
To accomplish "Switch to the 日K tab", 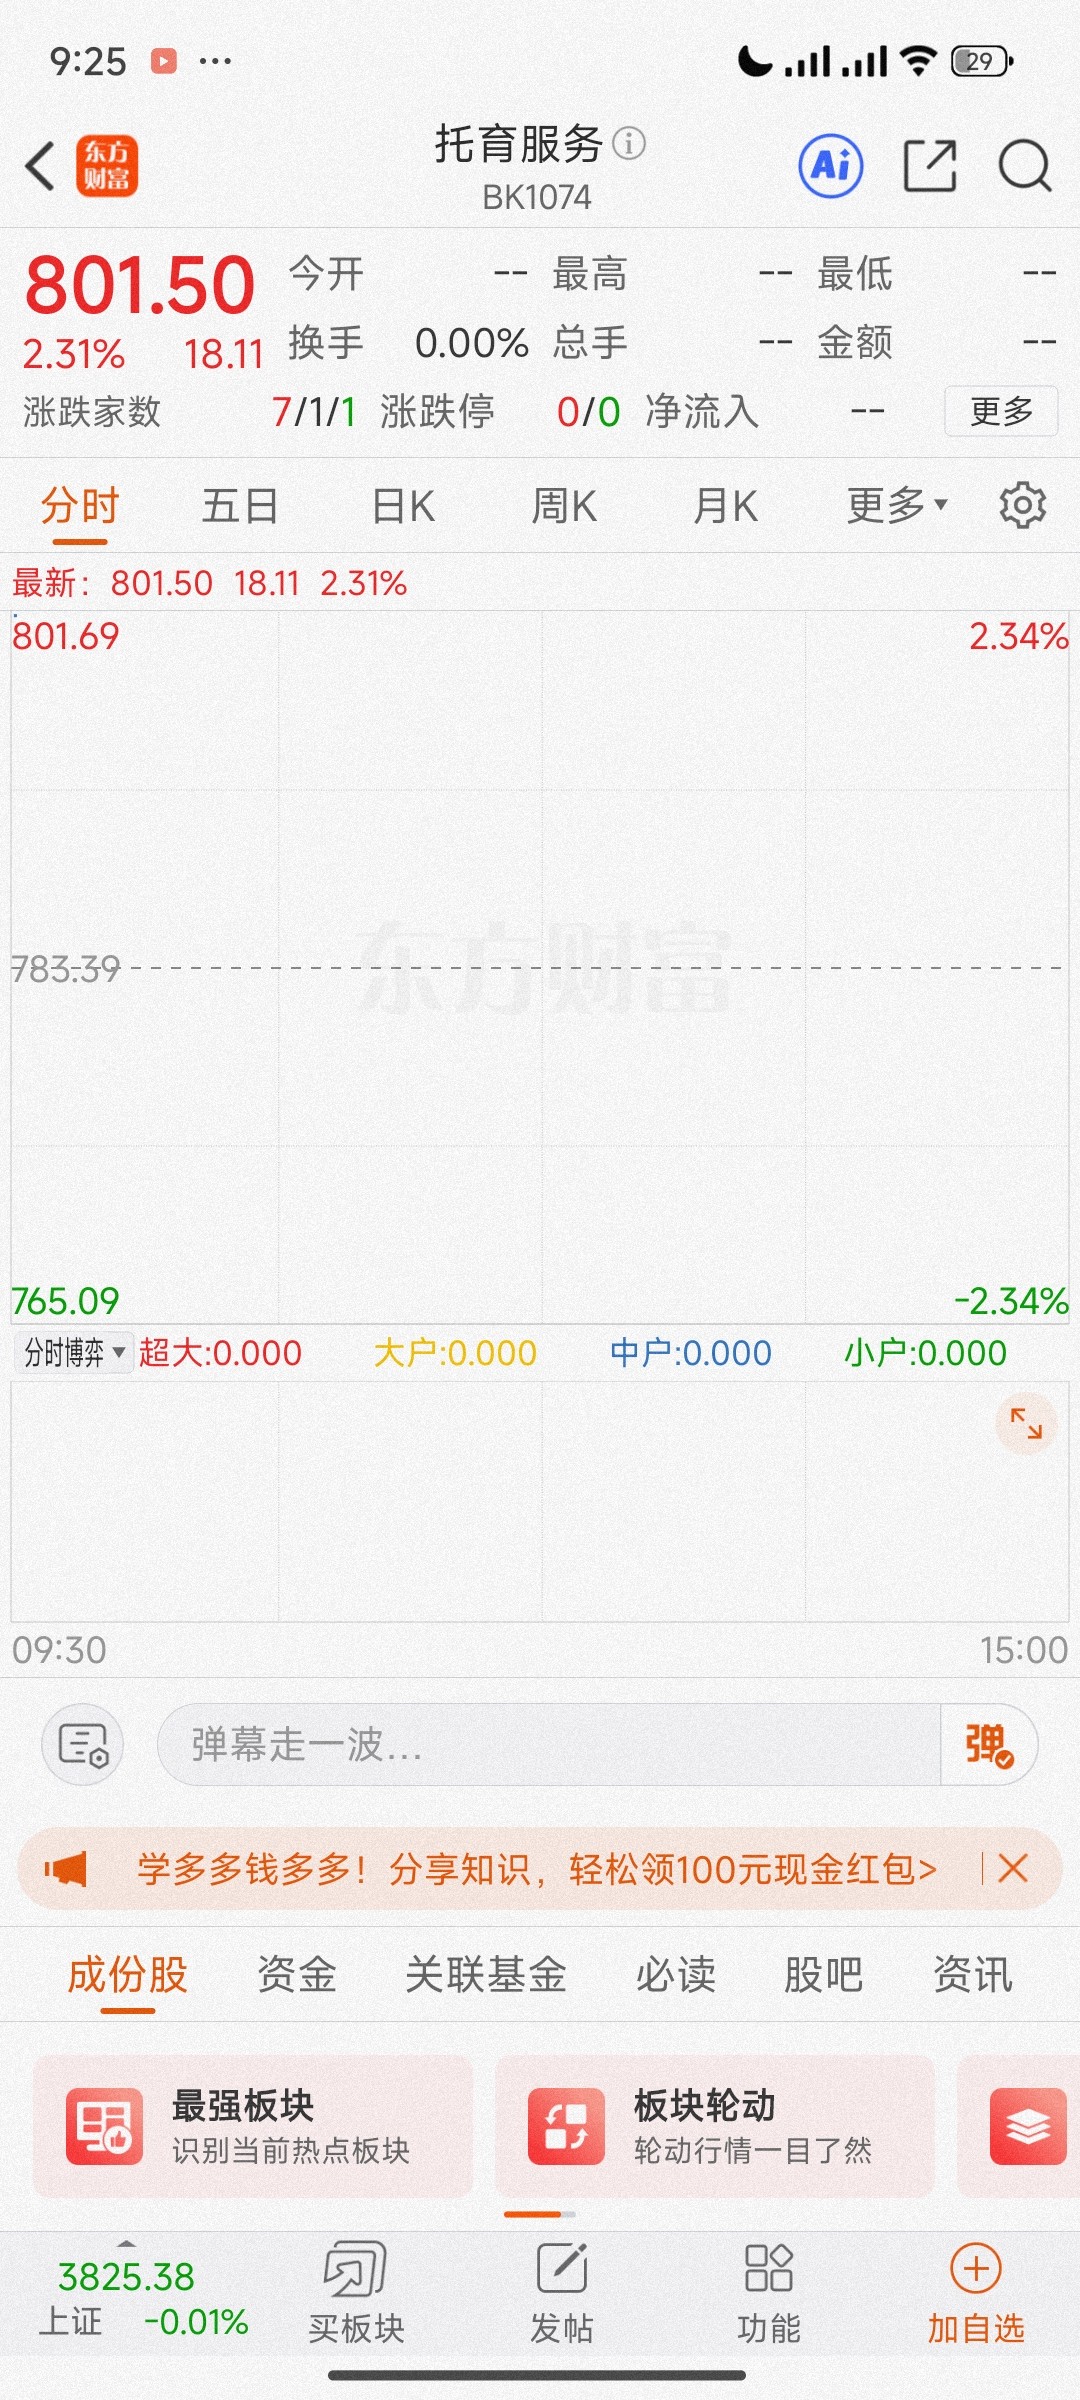I will pyautogui.click(x=403, y=505).
